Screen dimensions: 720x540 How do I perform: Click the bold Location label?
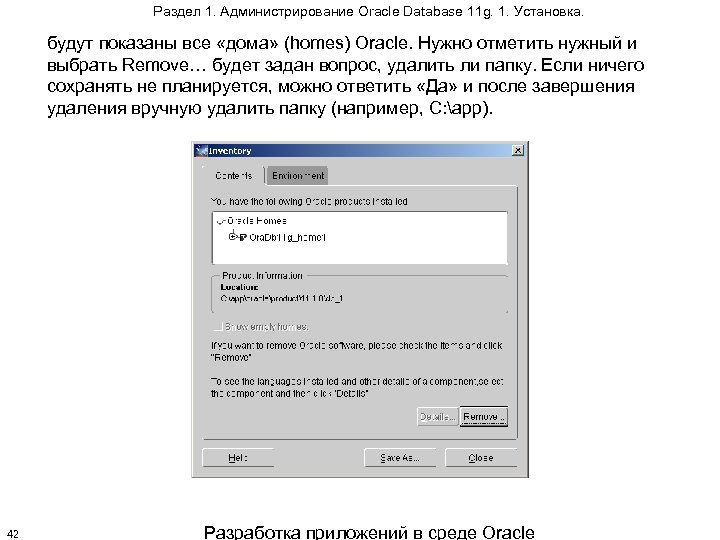[239, 287]
